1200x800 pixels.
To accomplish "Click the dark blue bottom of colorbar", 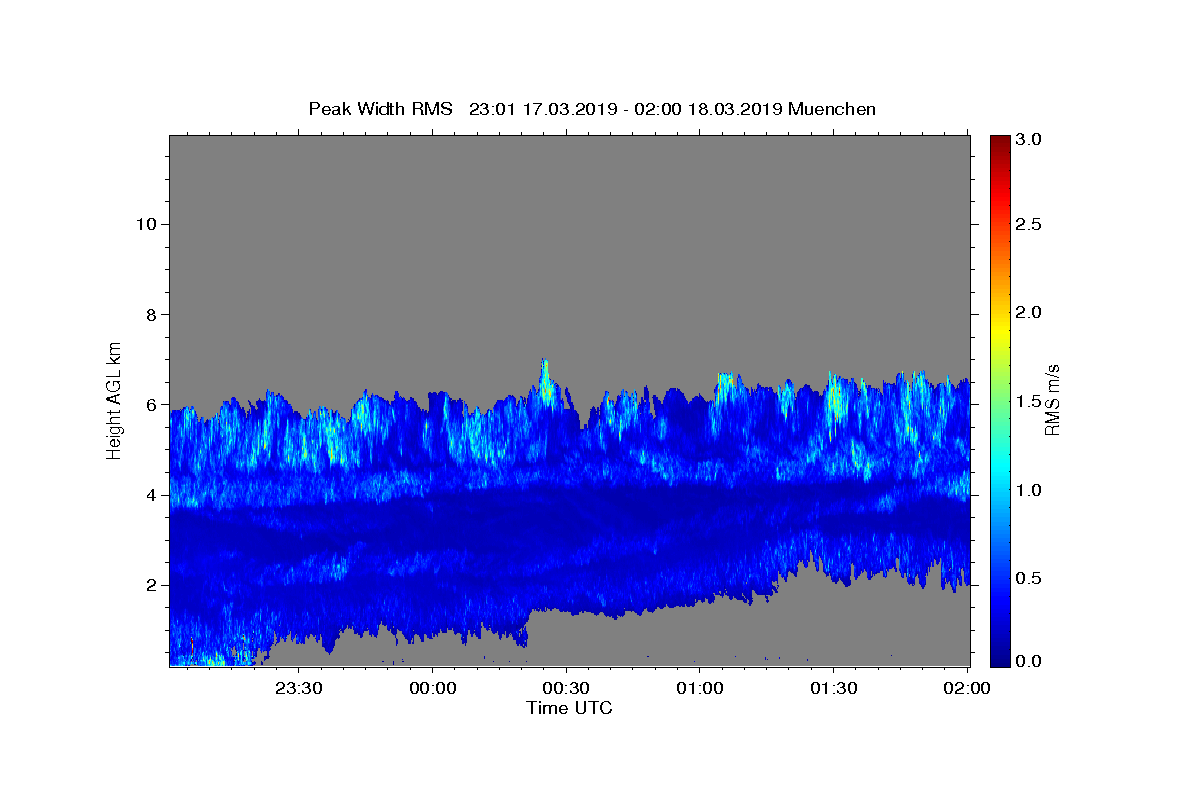I will [999, 655].
